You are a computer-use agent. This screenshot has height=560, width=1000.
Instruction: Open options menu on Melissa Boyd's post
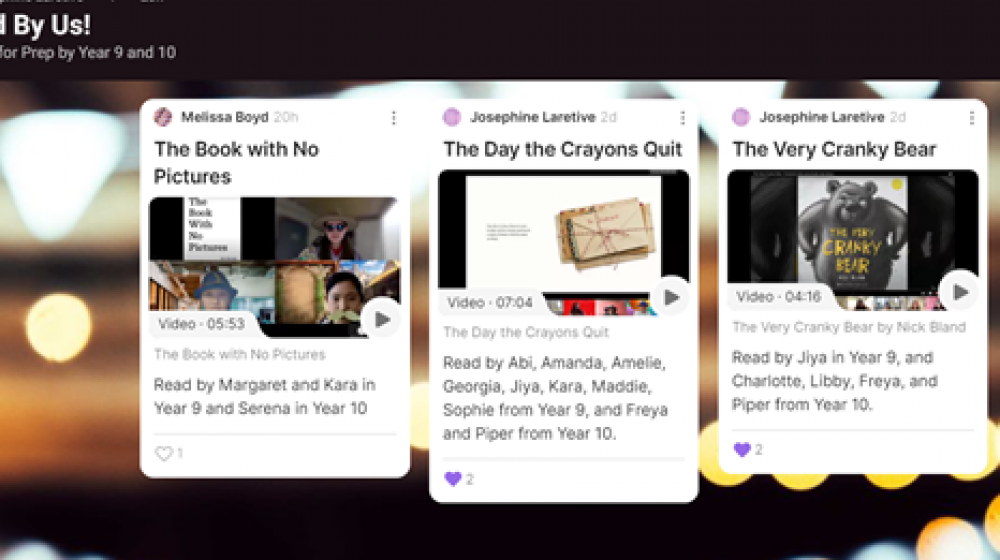[x=393, y=117]
